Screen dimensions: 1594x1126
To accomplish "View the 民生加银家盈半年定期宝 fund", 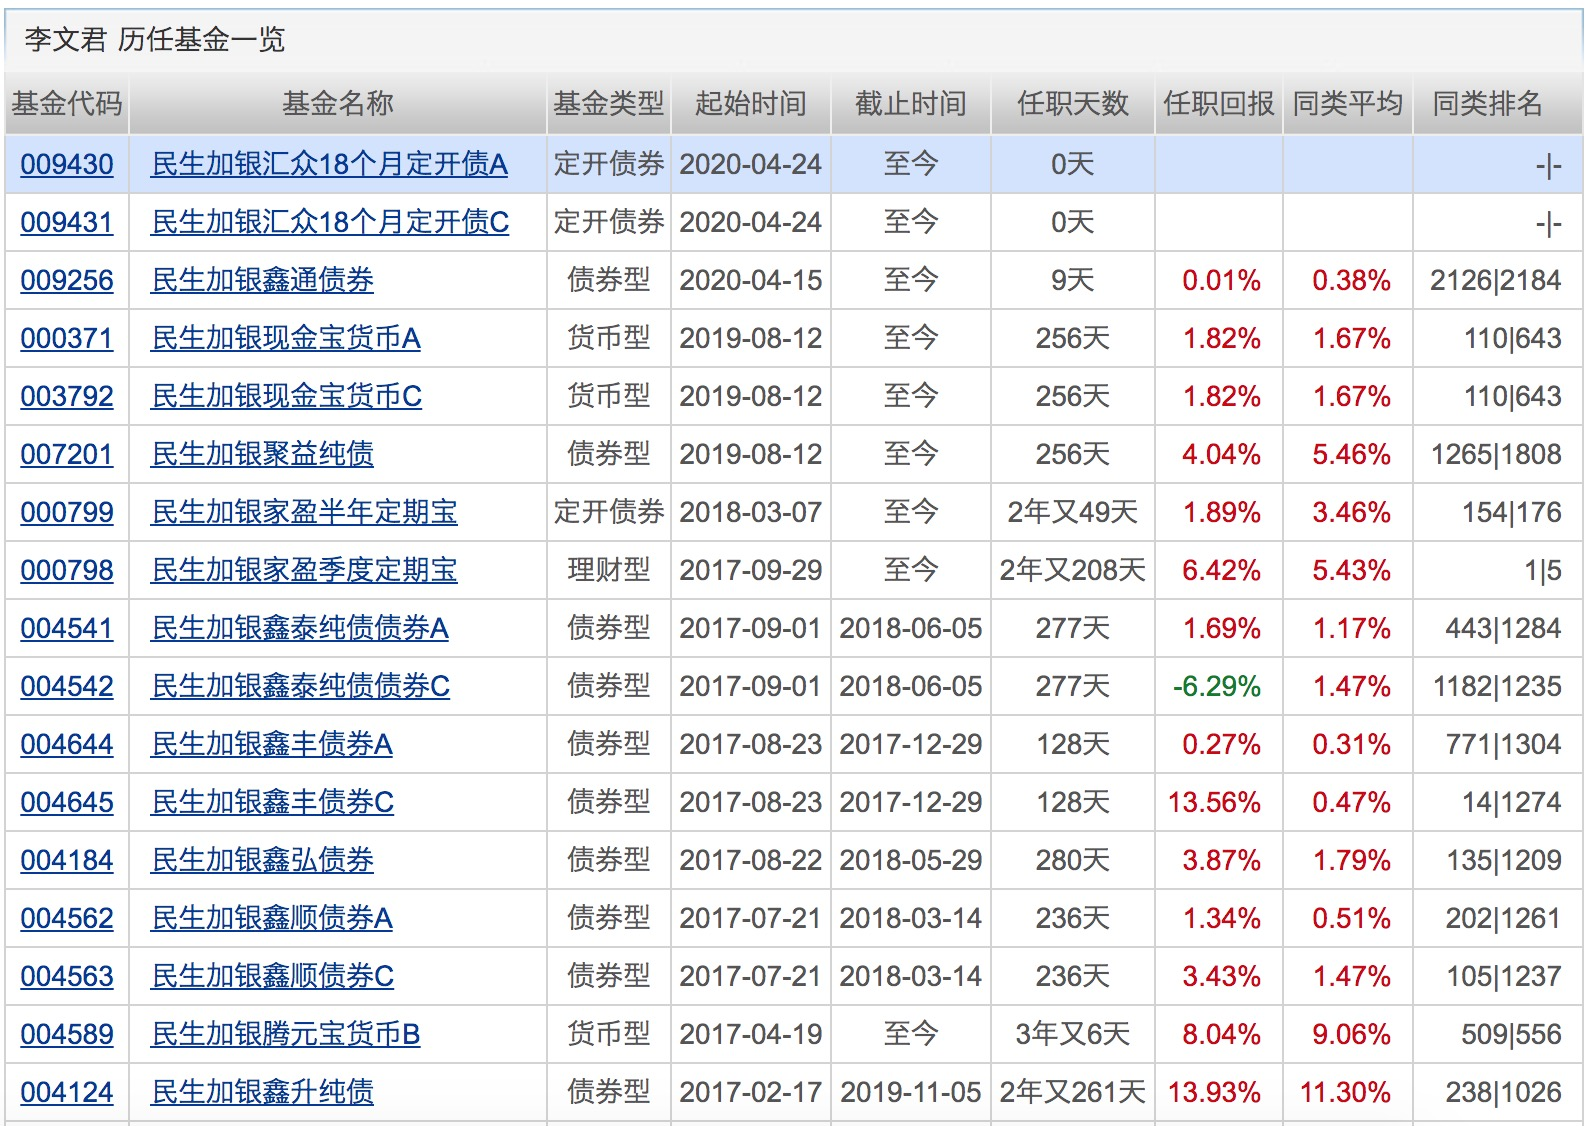I will coord(305,512).
